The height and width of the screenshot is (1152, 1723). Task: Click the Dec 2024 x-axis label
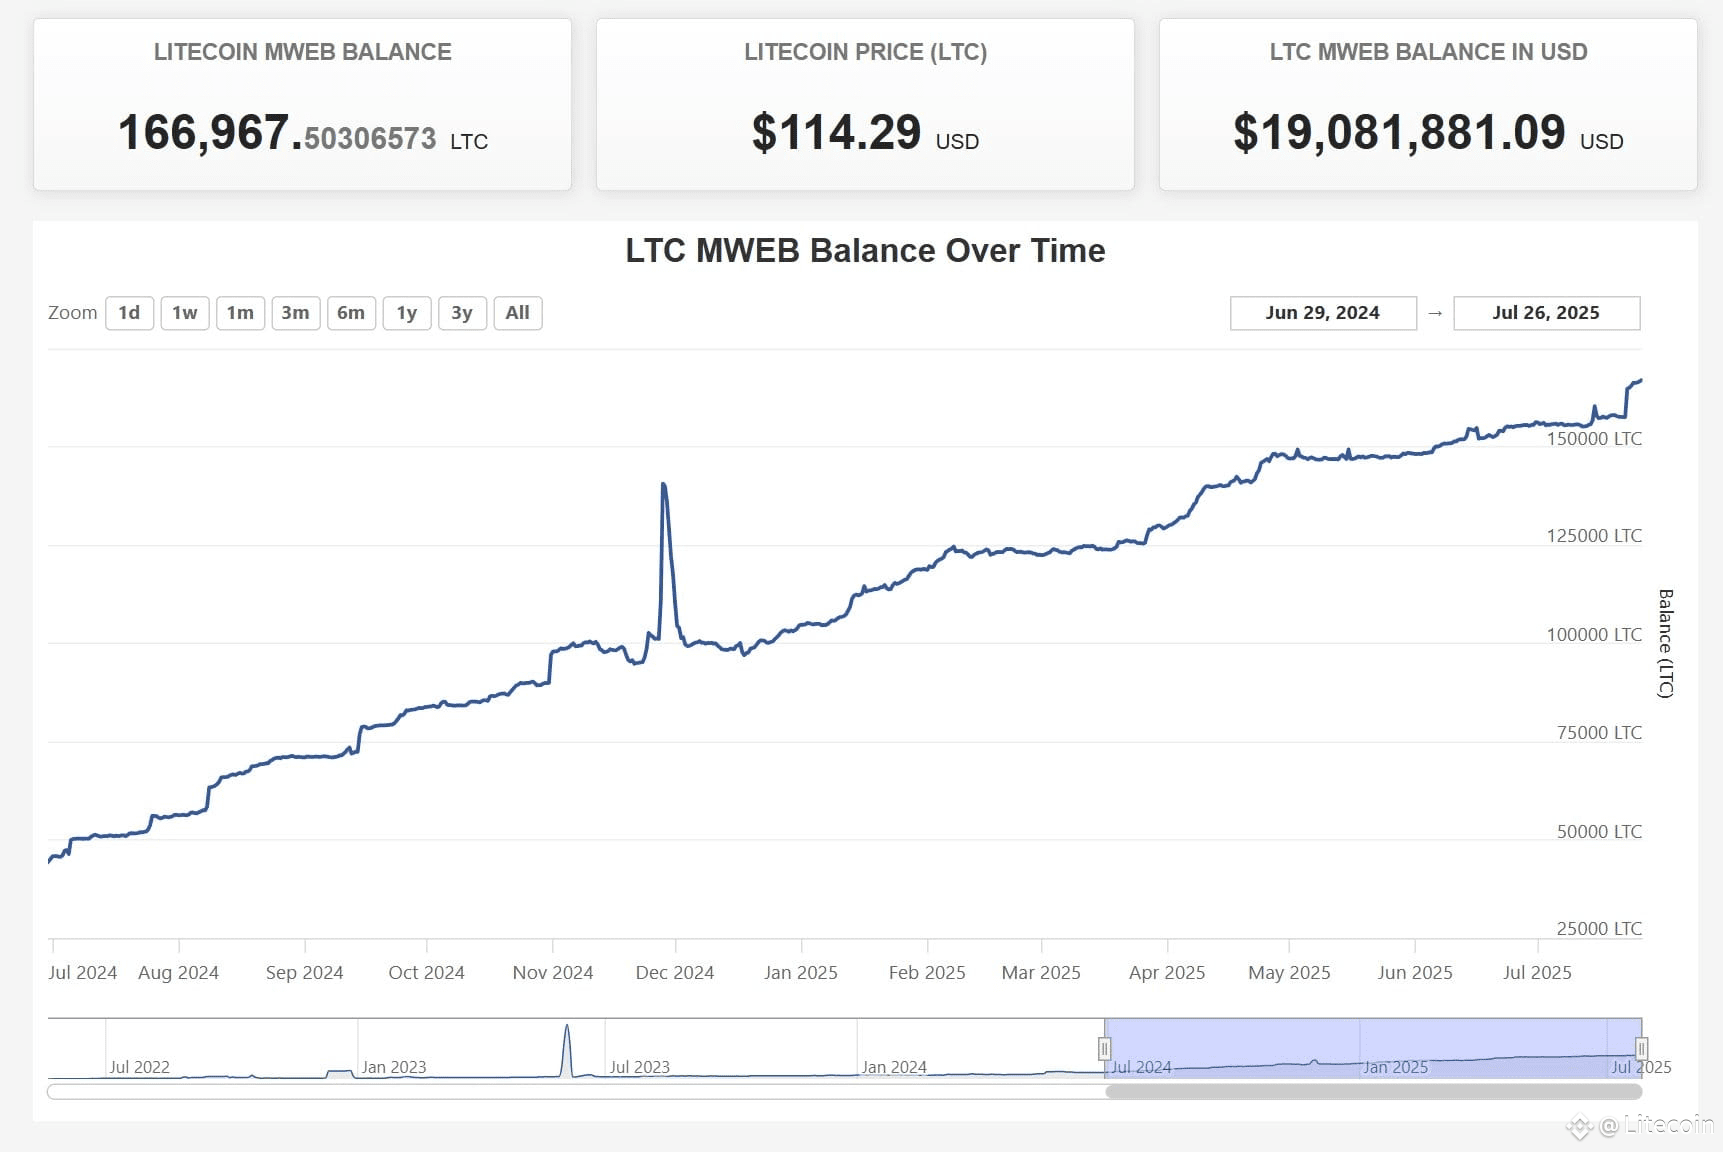675,972
